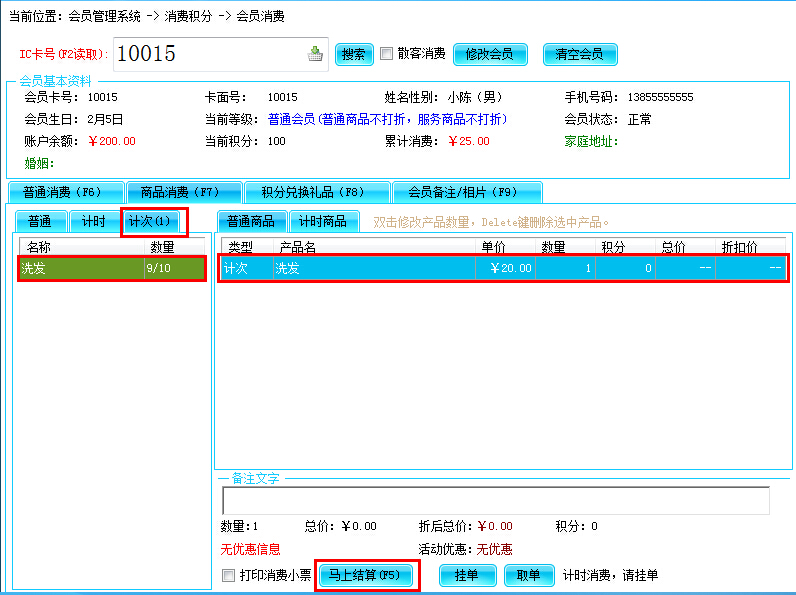Click the 修改会员 button
The height and width of the screenshot is (595, 796).
(x=489, y=54)
